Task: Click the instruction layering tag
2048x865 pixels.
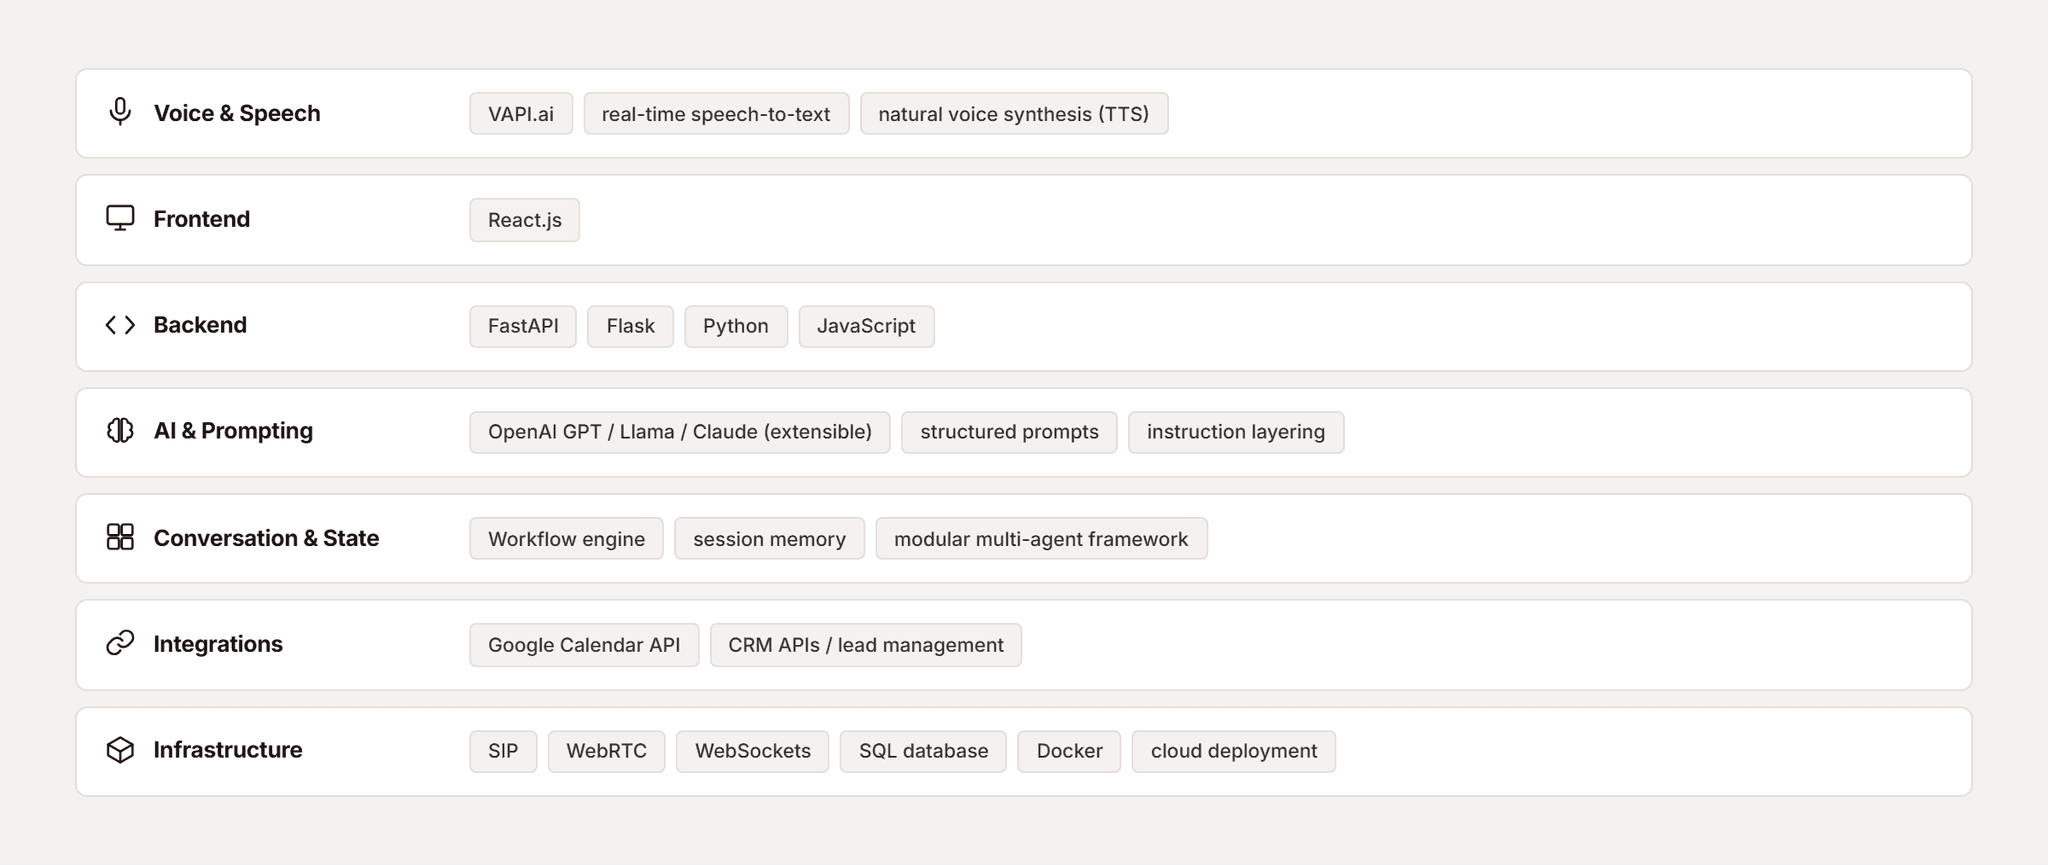Action: (x=1236, y=432)
